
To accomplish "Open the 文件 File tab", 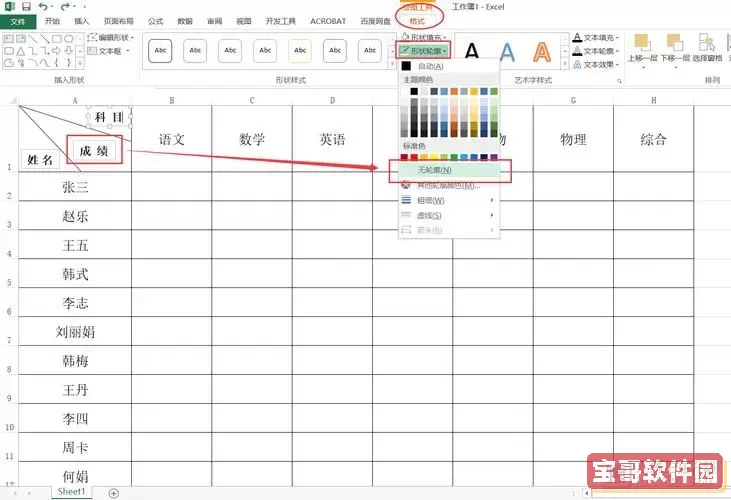I will point(18,20).
